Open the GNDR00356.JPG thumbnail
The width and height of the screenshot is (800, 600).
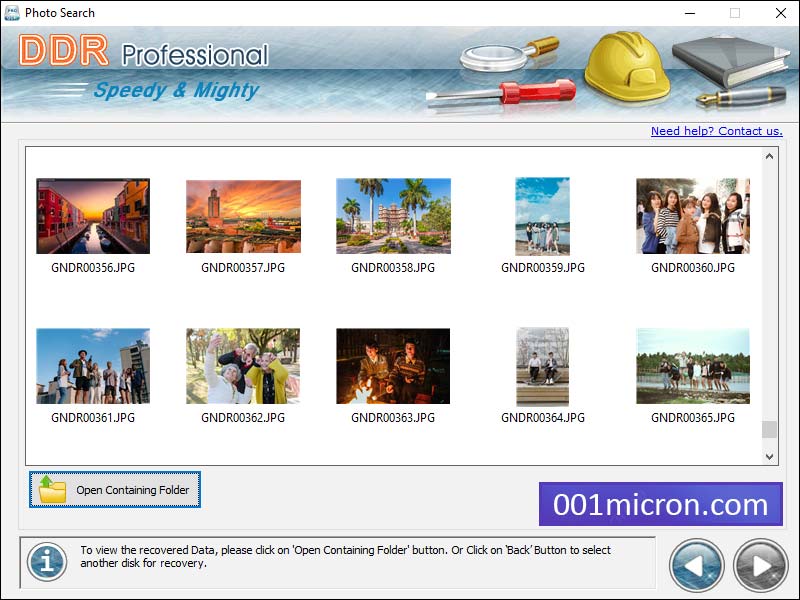pos(92,216)
